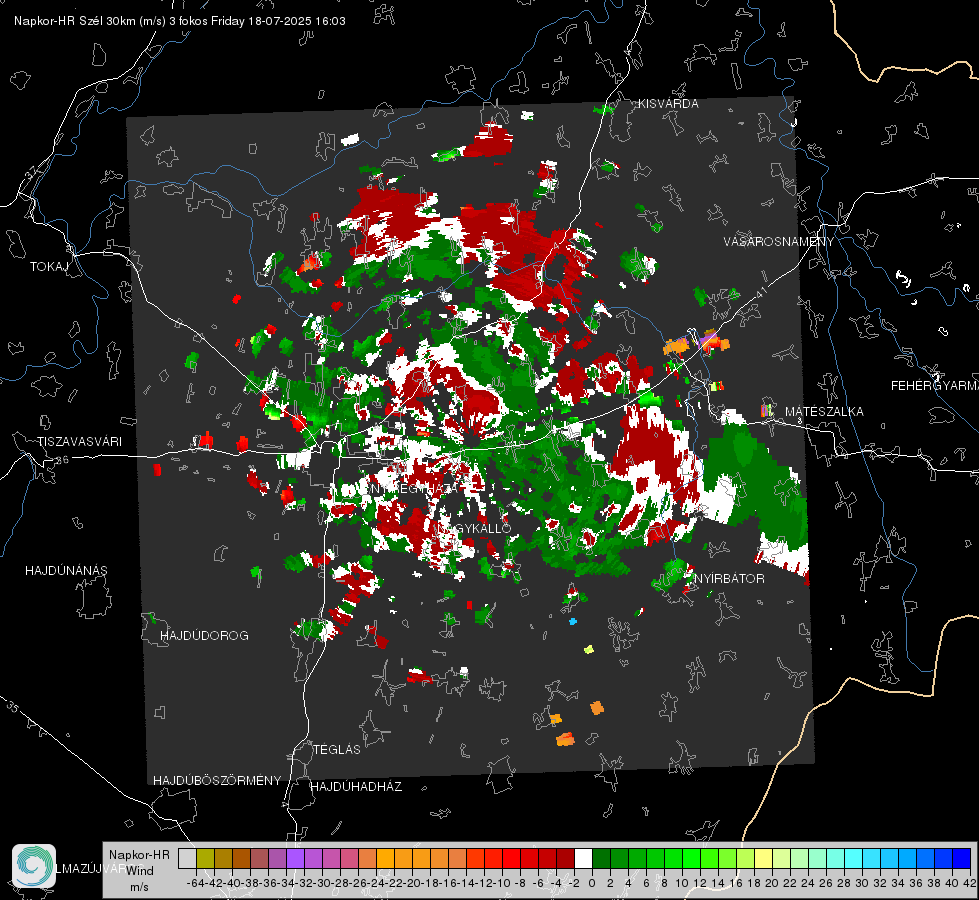The image size is (979, 900).
Task: Click the -64 value on the legend scale
Action: (x=195, y=883)
